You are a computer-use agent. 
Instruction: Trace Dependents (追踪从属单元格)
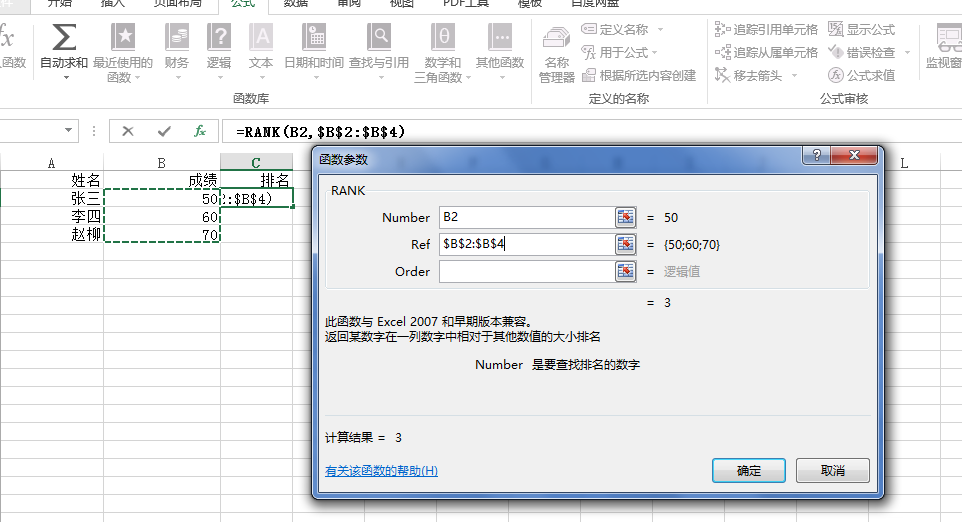click(766, 52)
